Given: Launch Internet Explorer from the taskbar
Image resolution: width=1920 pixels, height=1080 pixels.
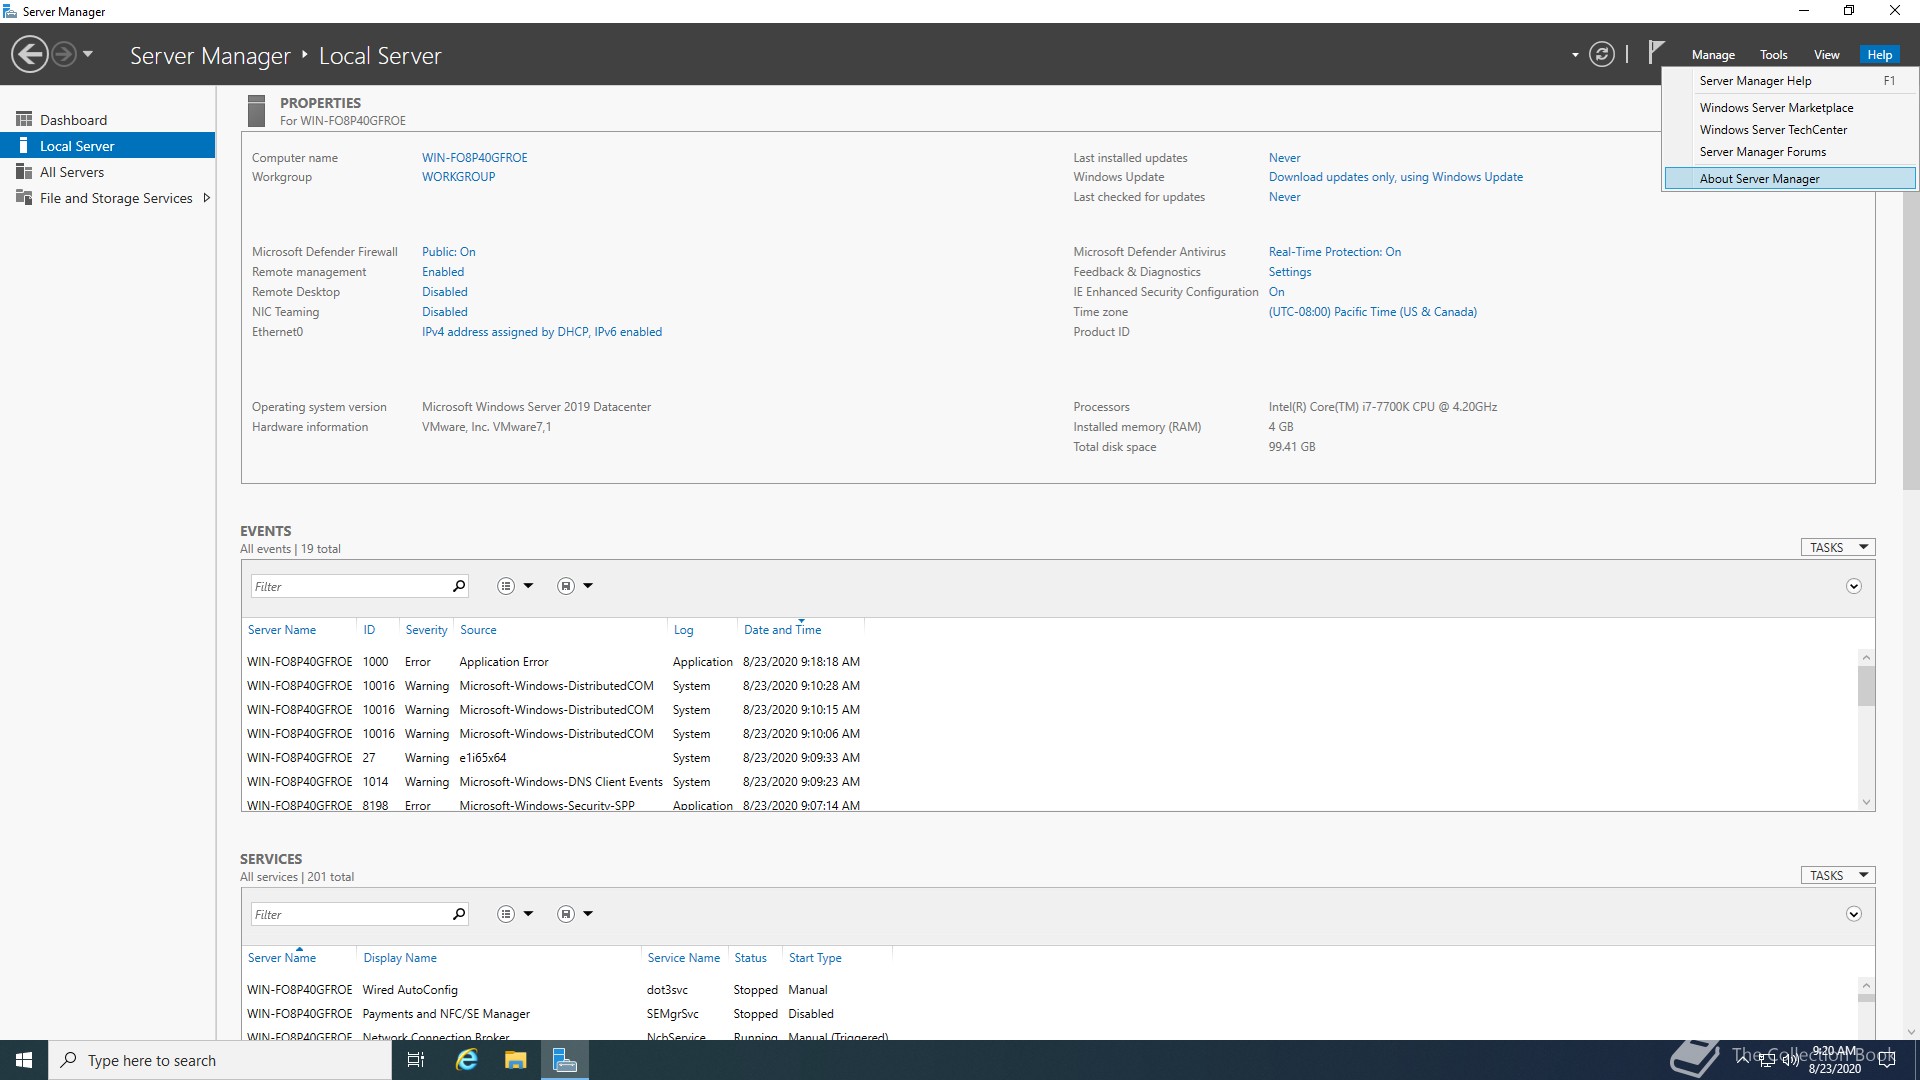Looking at the screenshot, I should point(466,1060).
